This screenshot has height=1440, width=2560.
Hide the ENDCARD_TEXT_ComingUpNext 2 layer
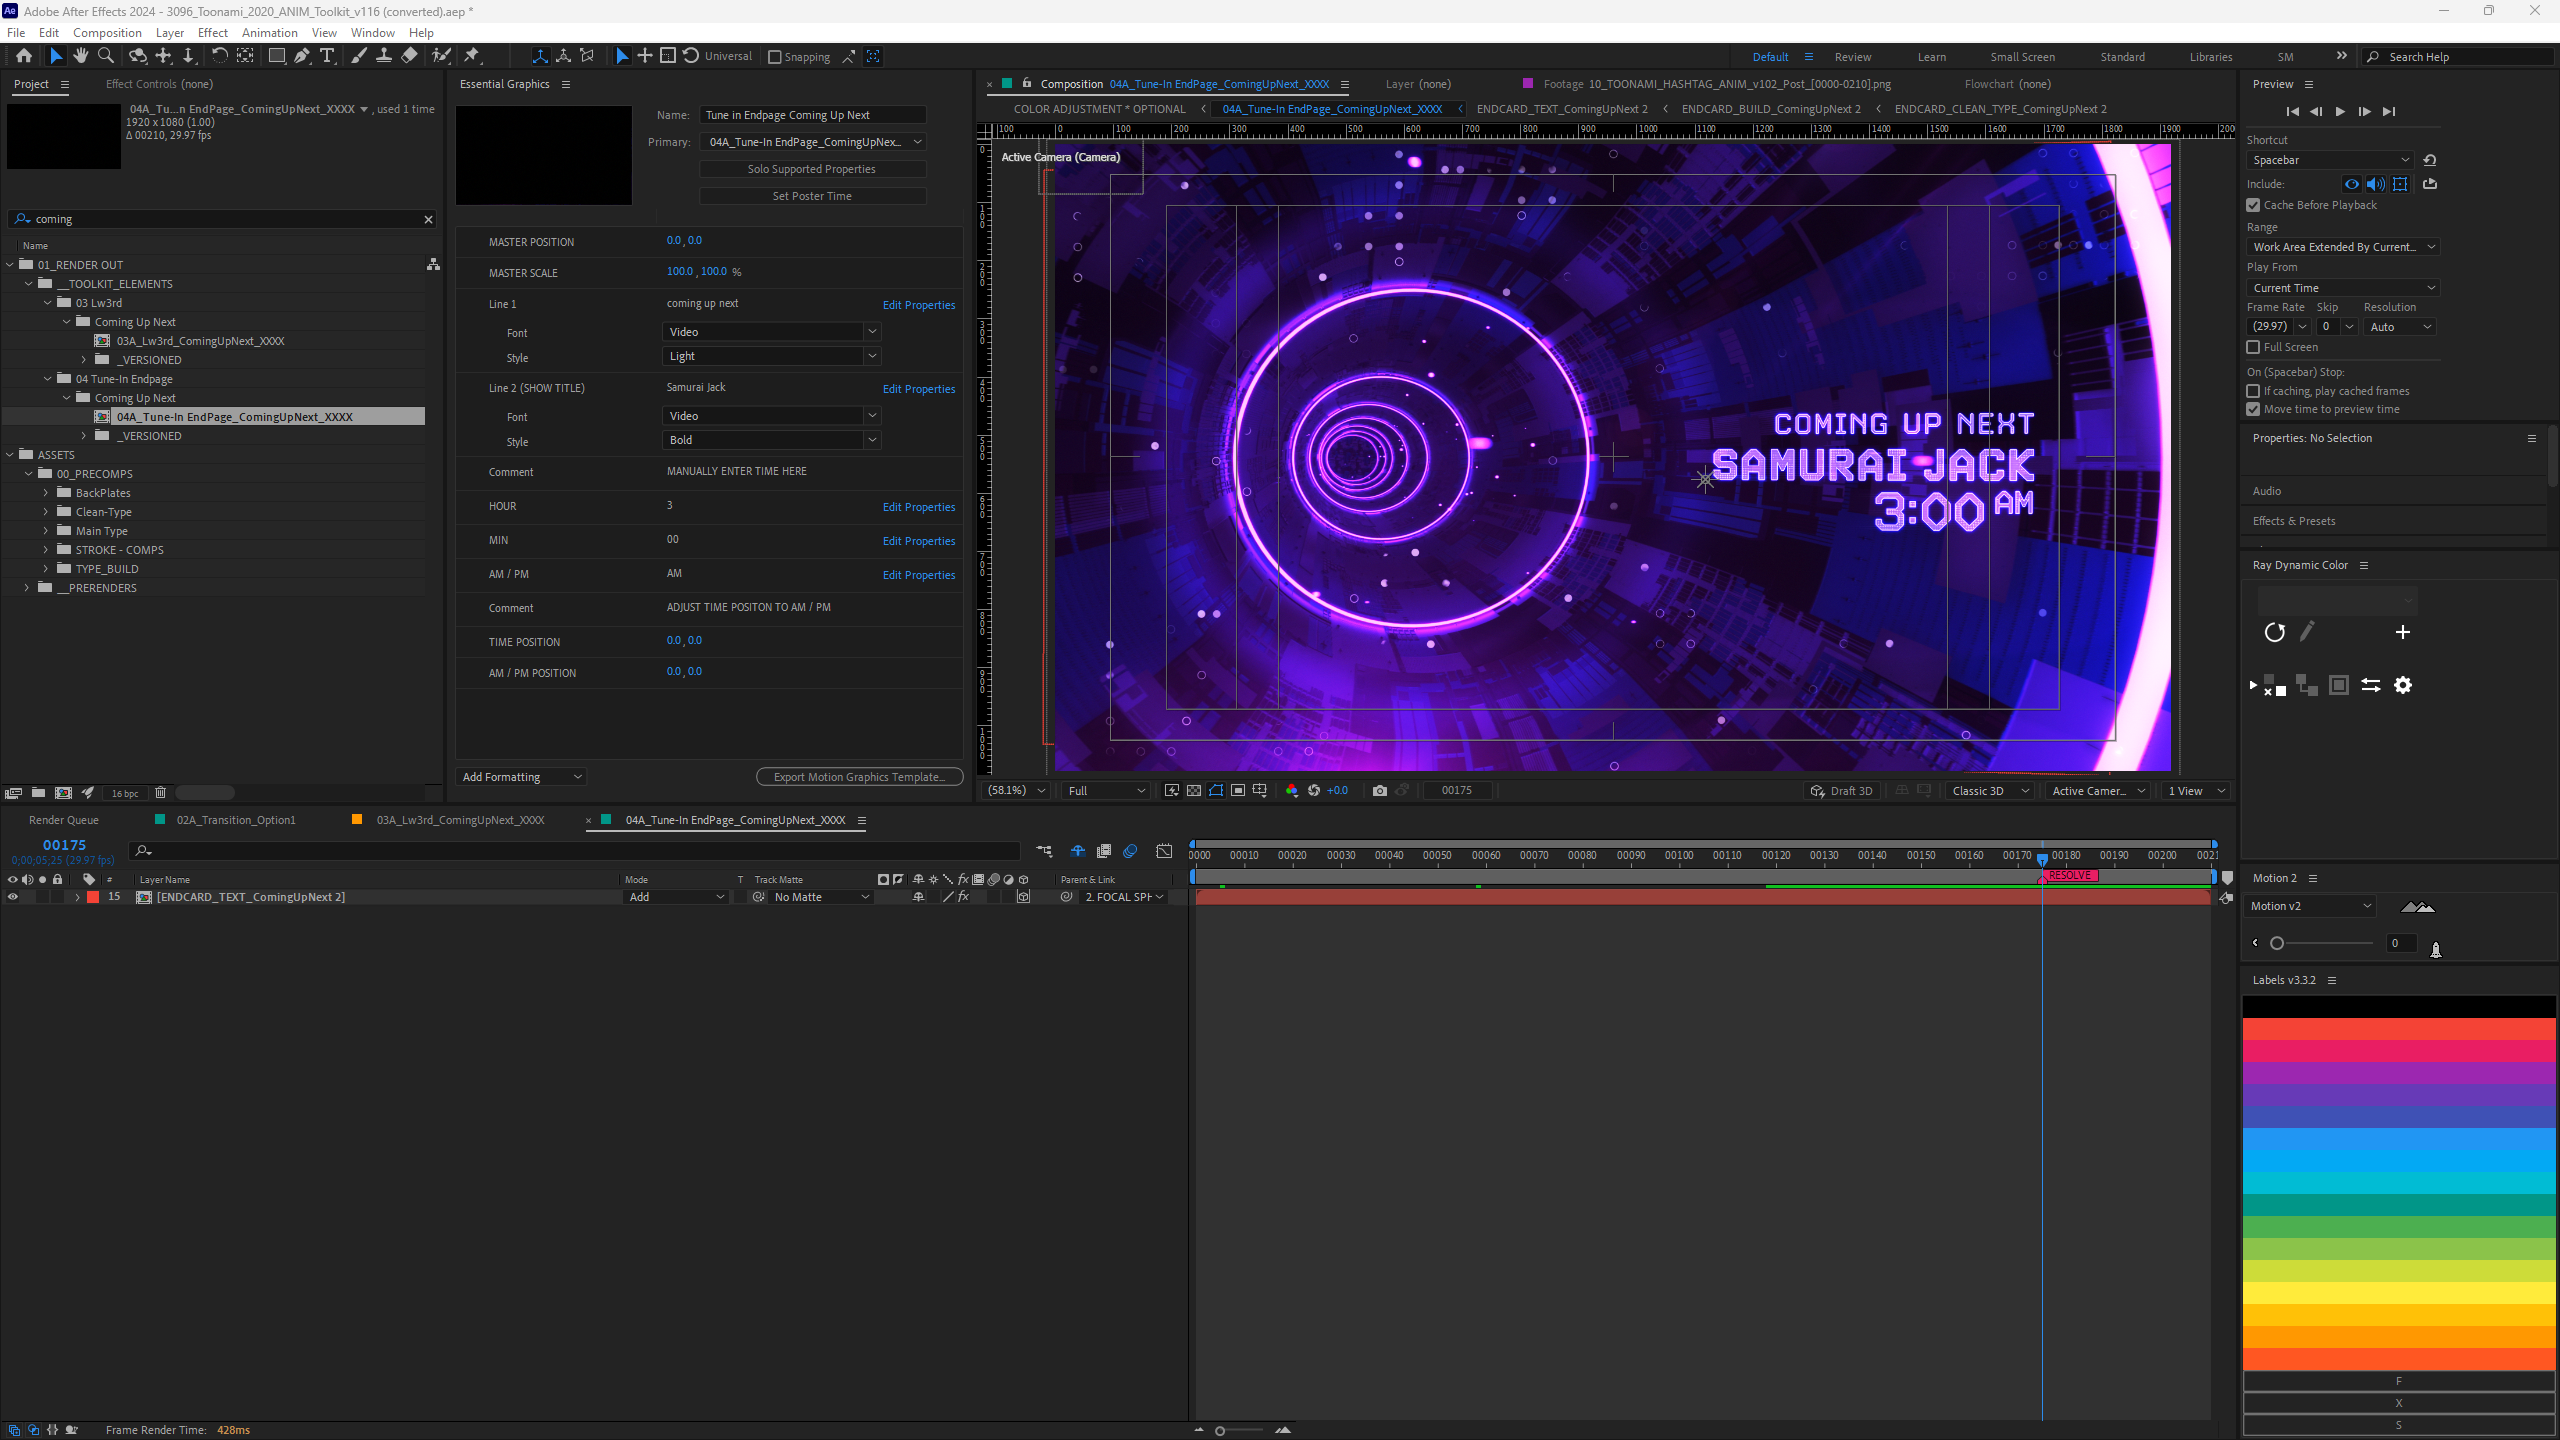click(13, 897)
